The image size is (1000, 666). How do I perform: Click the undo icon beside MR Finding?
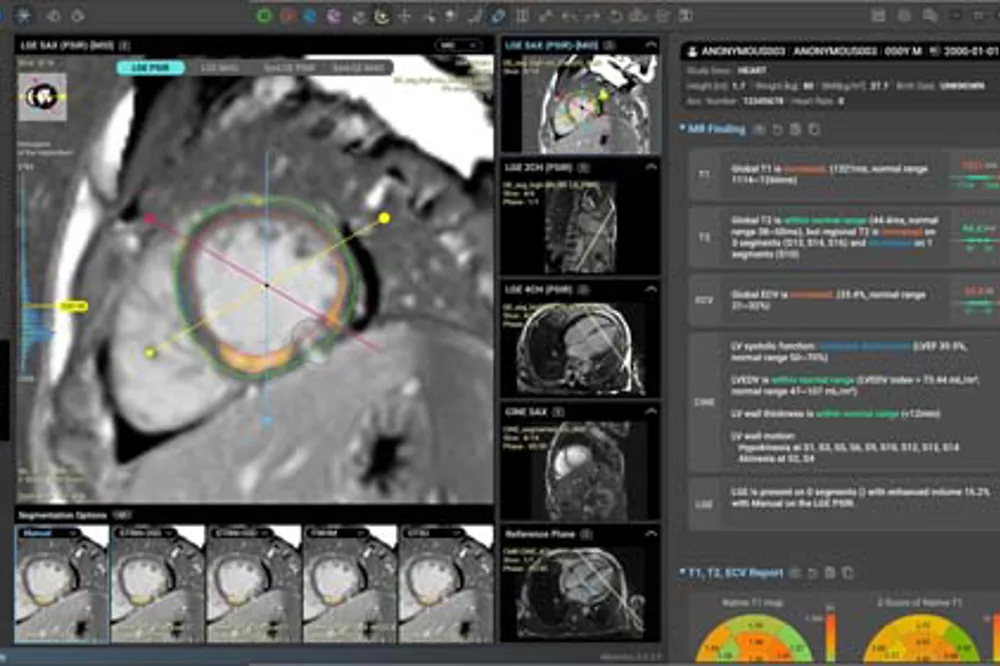coord(777,129)
